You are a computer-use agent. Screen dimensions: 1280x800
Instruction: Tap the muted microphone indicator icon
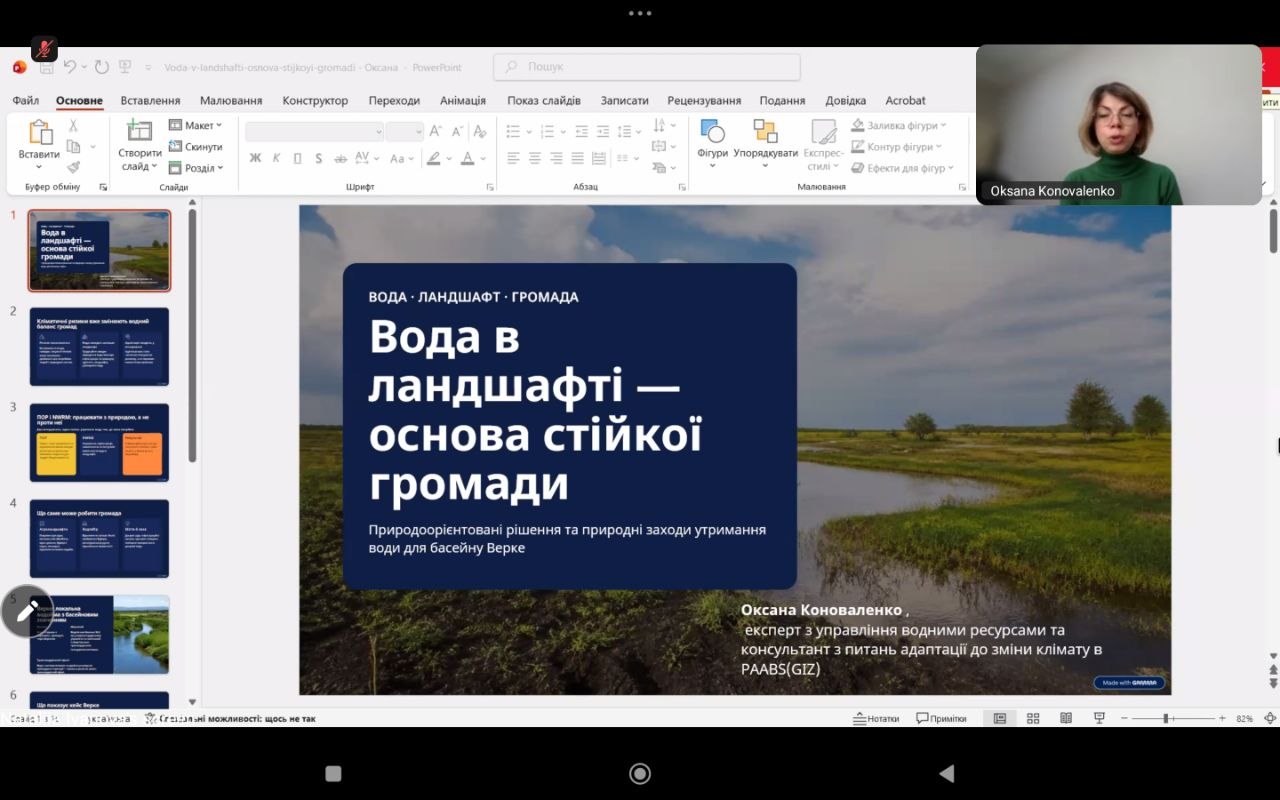pos(44,49)
